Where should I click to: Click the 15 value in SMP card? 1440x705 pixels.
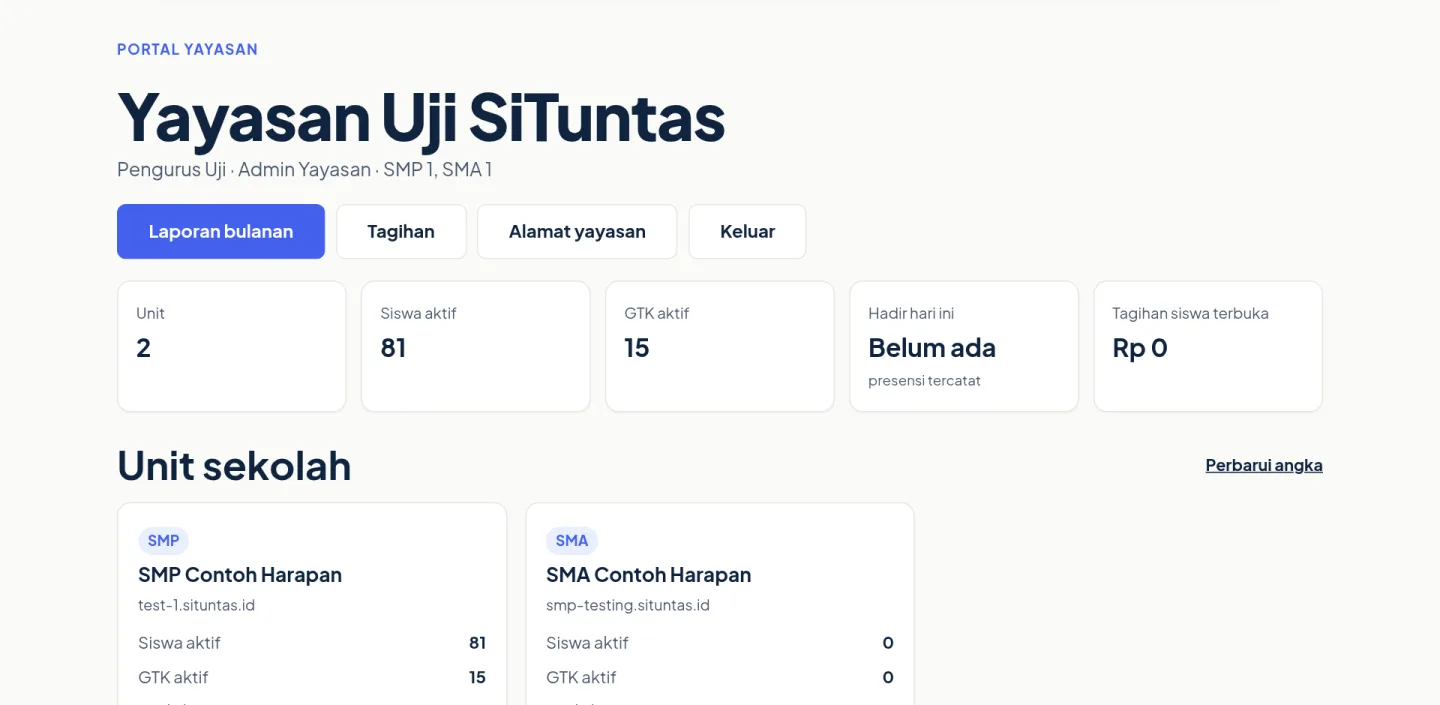[x=477, y=677]
